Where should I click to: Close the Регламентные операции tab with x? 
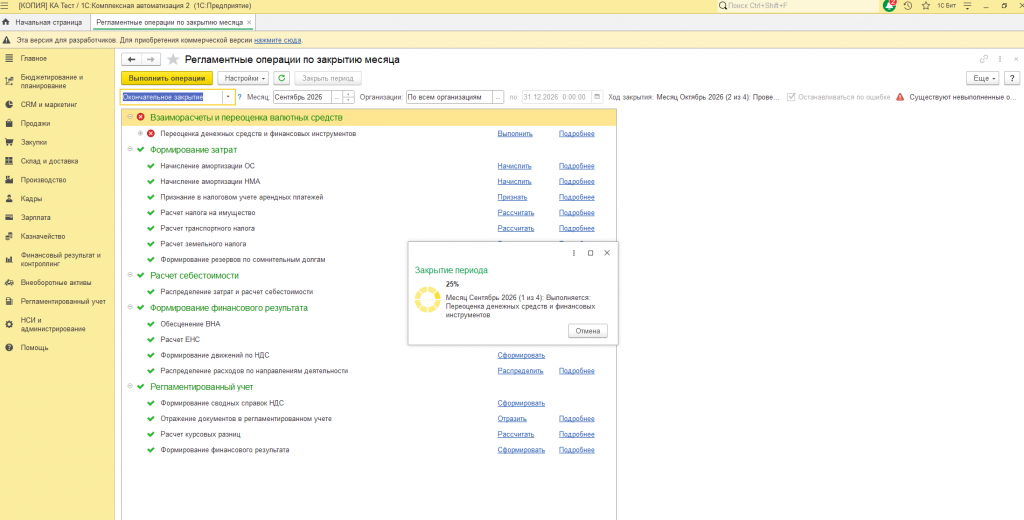(249, 22)
